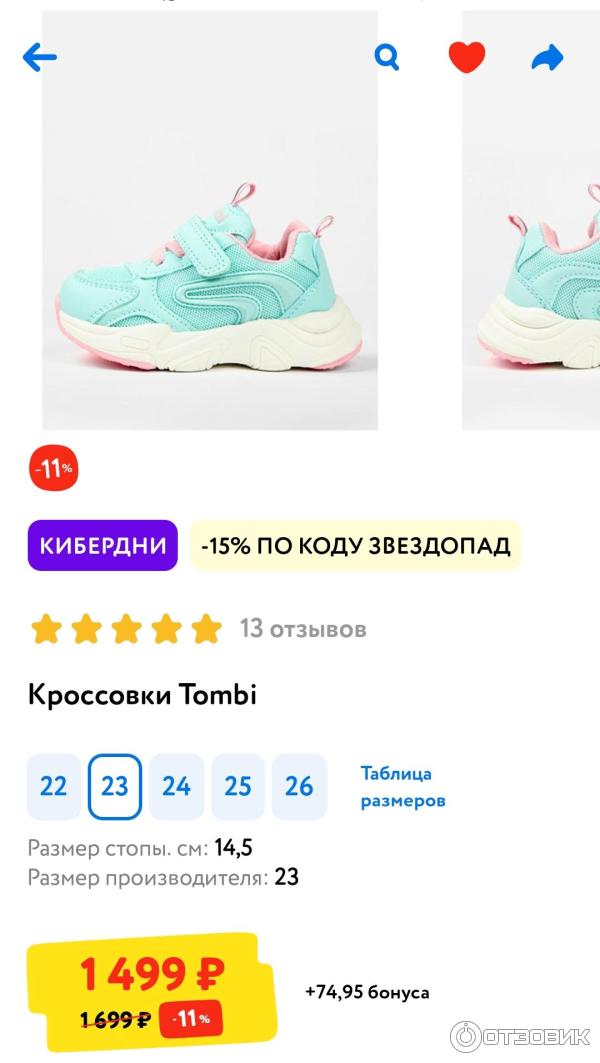This screenshot has height=1063, width=600.
Task: Open the main sneaker product photo
Action: point(209,220)
